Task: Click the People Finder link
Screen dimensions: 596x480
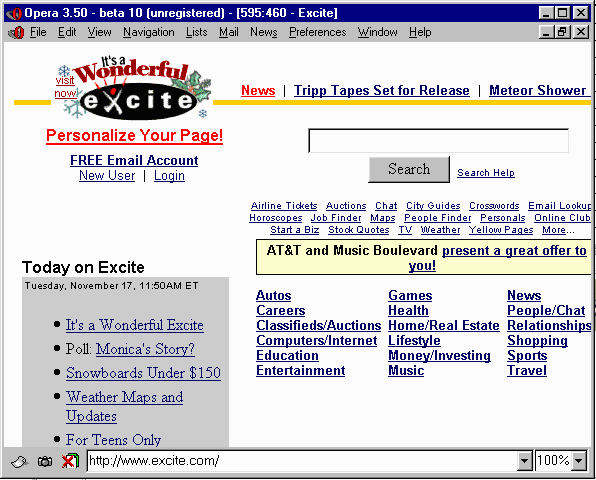Action: (437, 218)
